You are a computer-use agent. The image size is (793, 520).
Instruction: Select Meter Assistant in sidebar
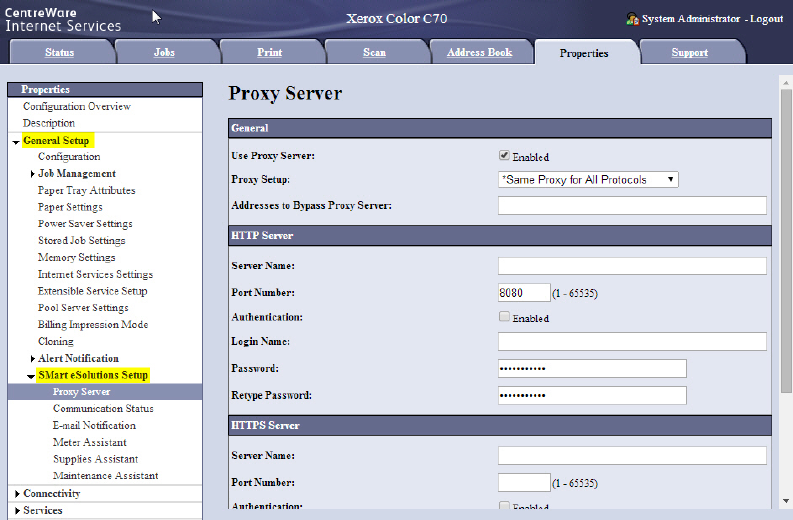90,442
